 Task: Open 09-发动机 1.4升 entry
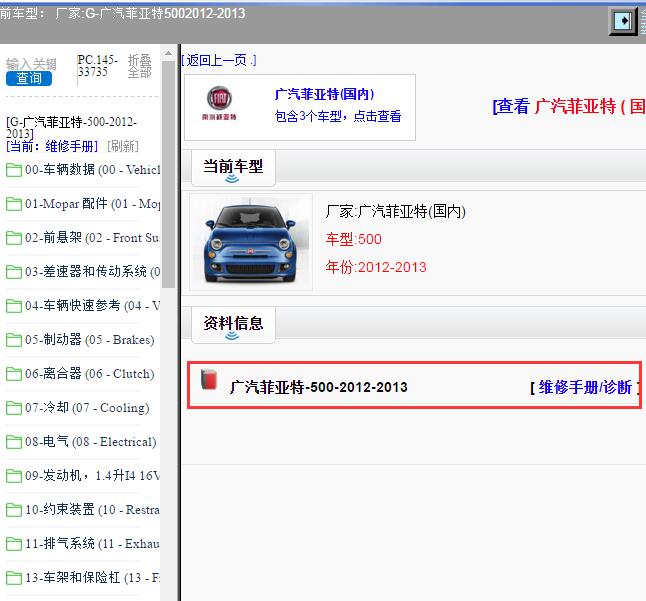[x=92, y=476]
